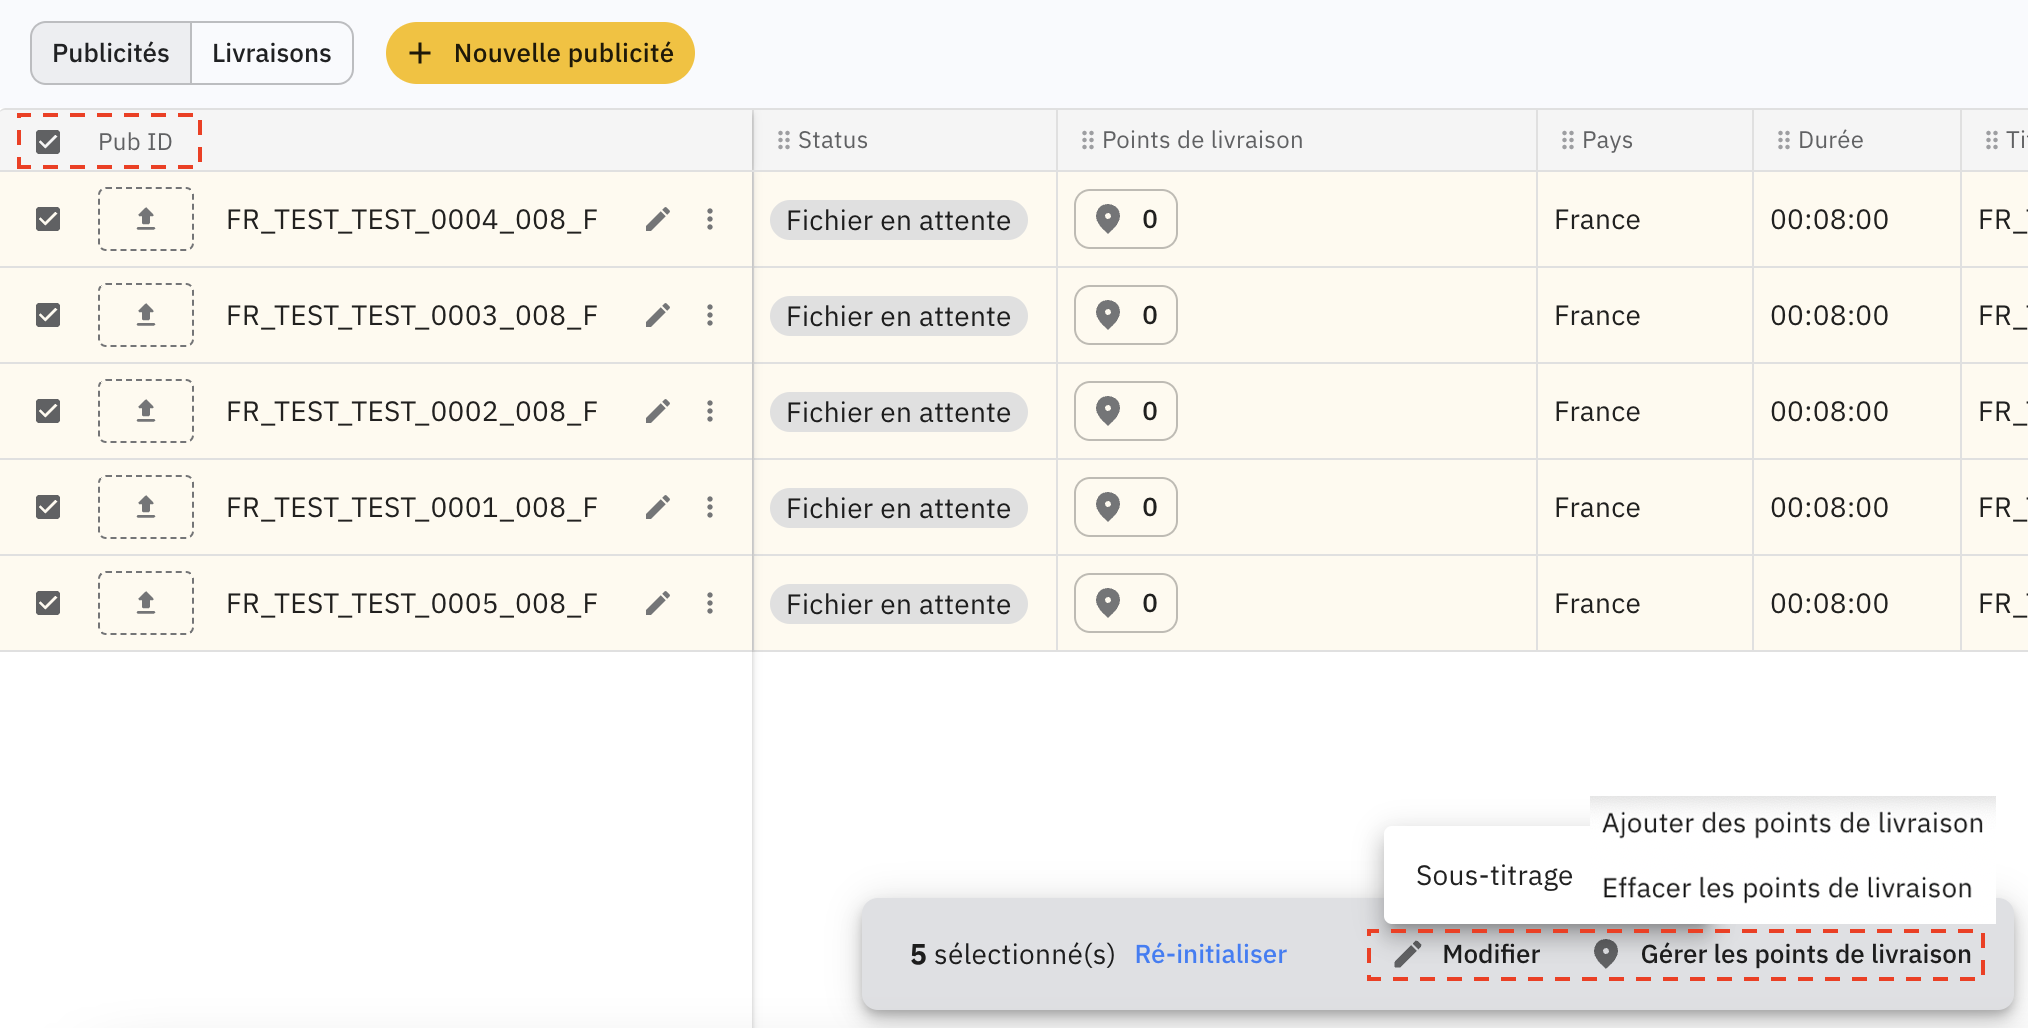Screen dimensions: 2028x1028
Task: Click upload icon for FR_TEST_TEST_0004_008_F
Action: [x=146, y=219]
